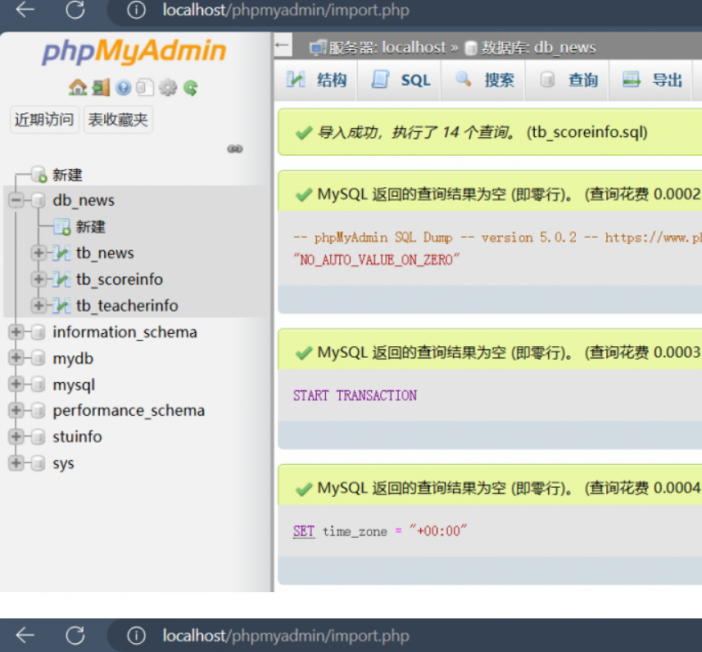Switch to 近期访问 recent tables
Viewport: 702px width, 652px height.
tap(44, 120)
